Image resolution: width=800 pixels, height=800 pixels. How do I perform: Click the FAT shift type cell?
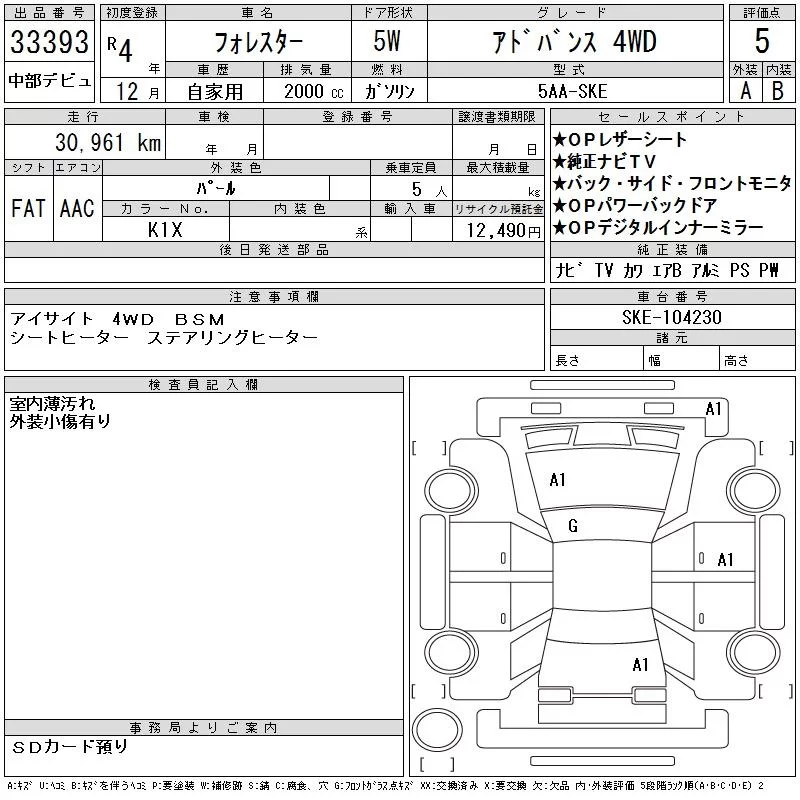point(28,209)
